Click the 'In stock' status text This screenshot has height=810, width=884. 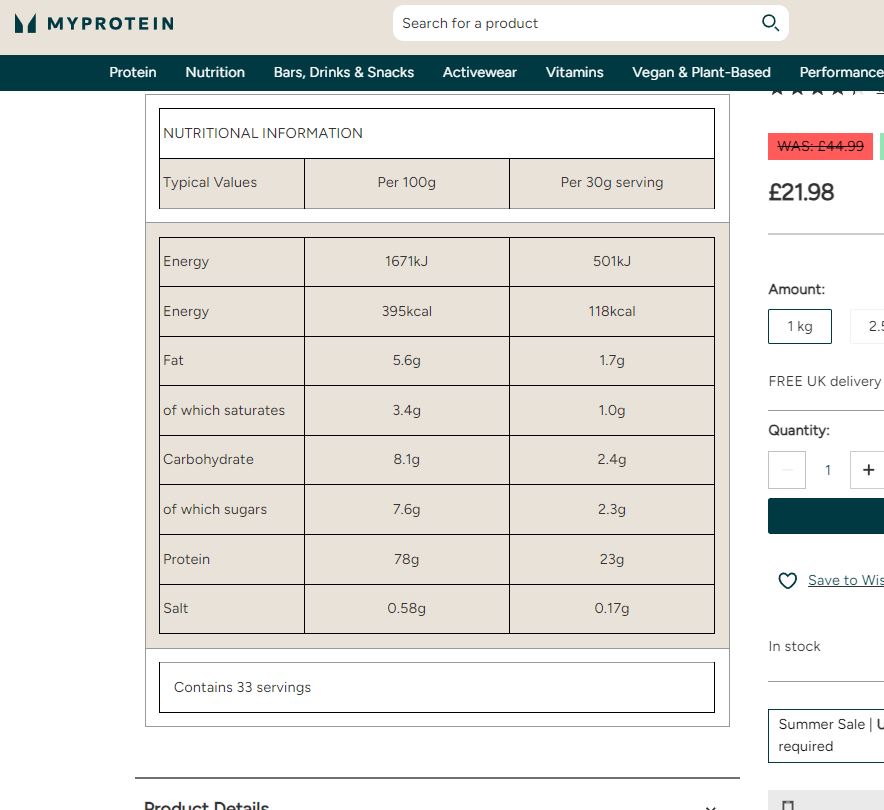click(x=794, y=647)
